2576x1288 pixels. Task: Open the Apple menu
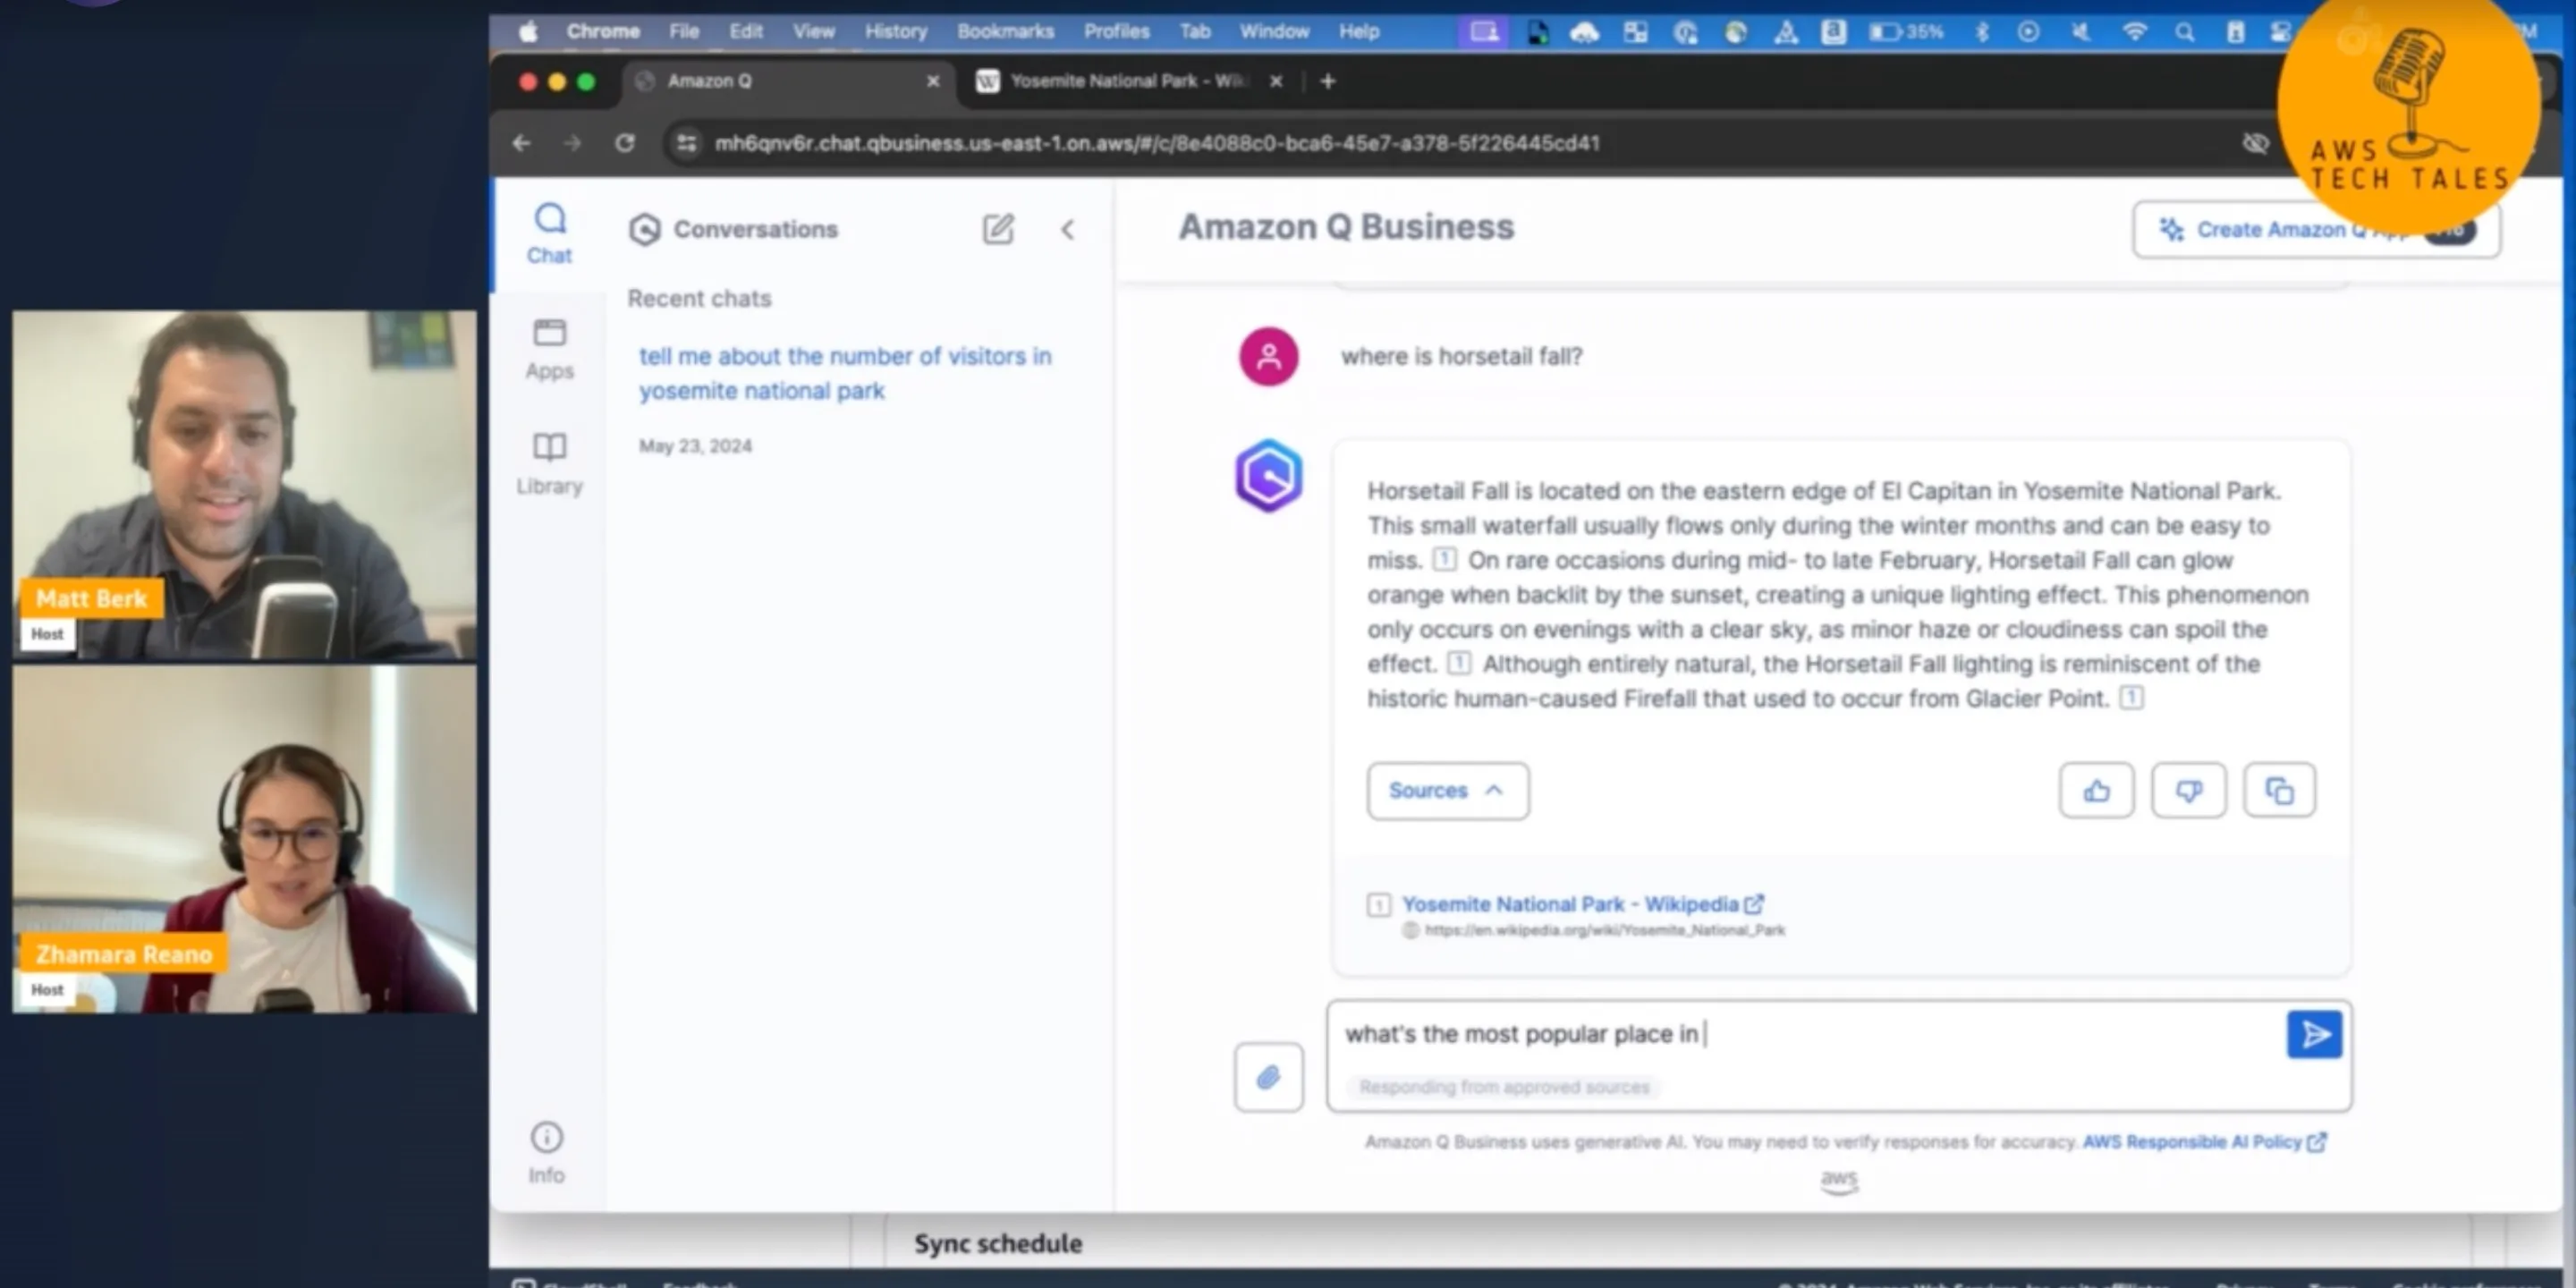(x=528, y=31)
